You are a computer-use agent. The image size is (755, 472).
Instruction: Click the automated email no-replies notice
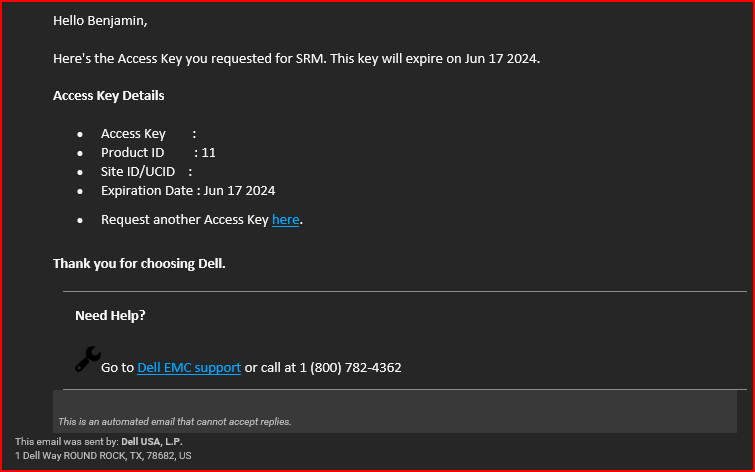(x=174, y=422)
